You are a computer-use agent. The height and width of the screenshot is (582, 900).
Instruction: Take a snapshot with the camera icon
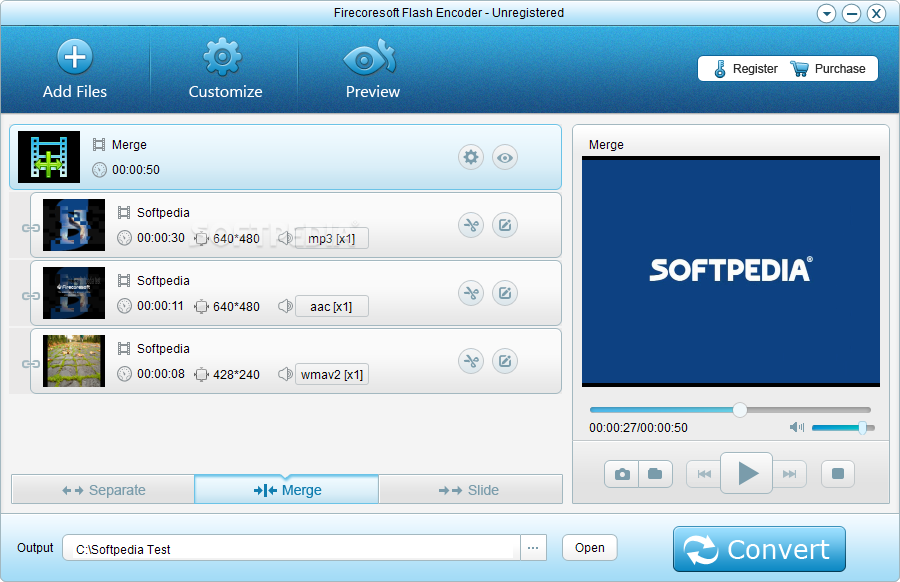click(622, 474)
